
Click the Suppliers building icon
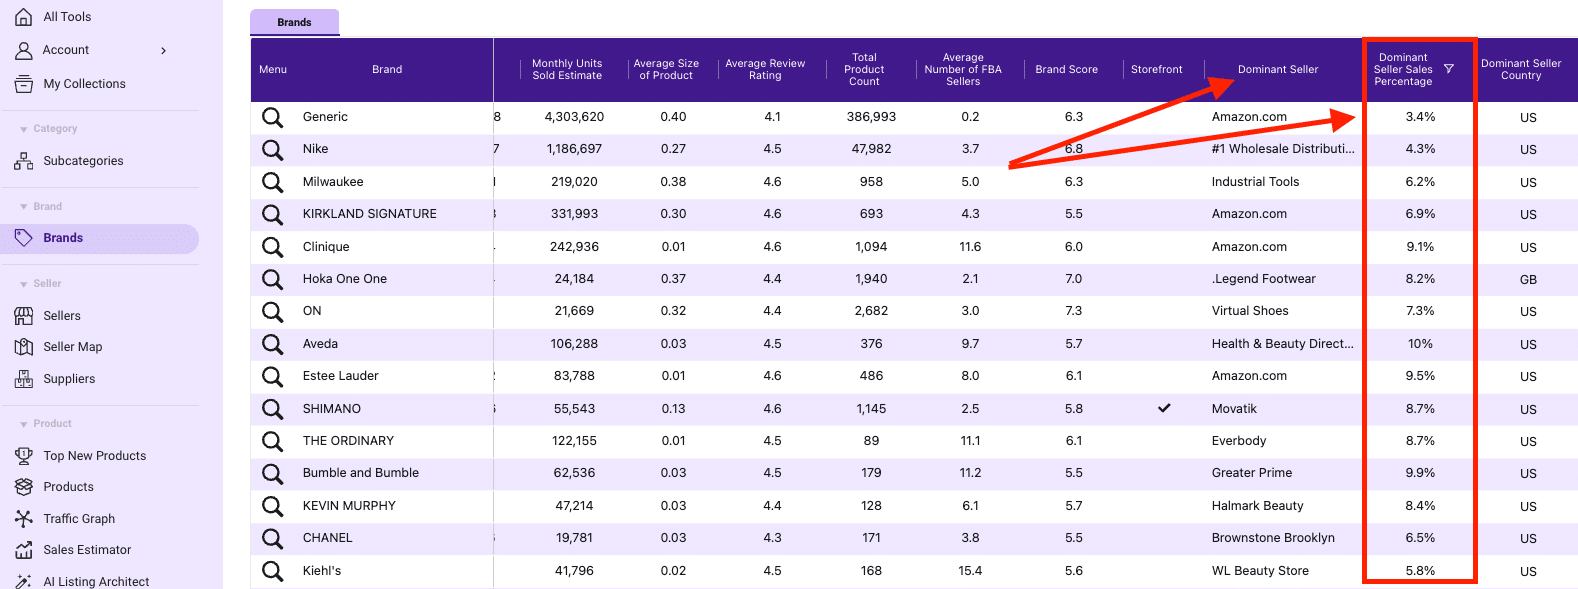[24, 379]
